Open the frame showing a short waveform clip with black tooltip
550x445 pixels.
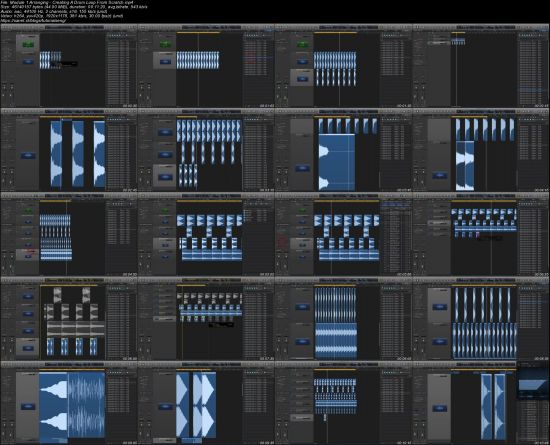coord(69,66)
